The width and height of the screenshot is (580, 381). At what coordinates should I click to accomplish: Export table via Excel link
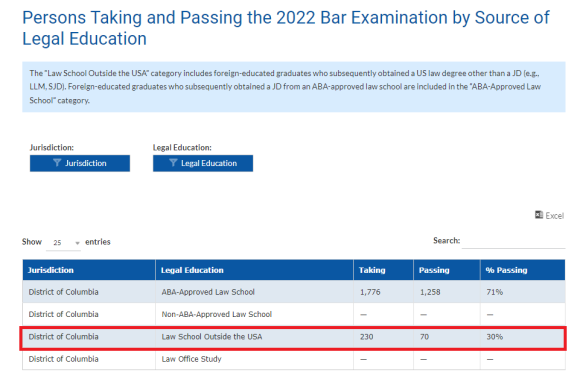pos(549,215)
